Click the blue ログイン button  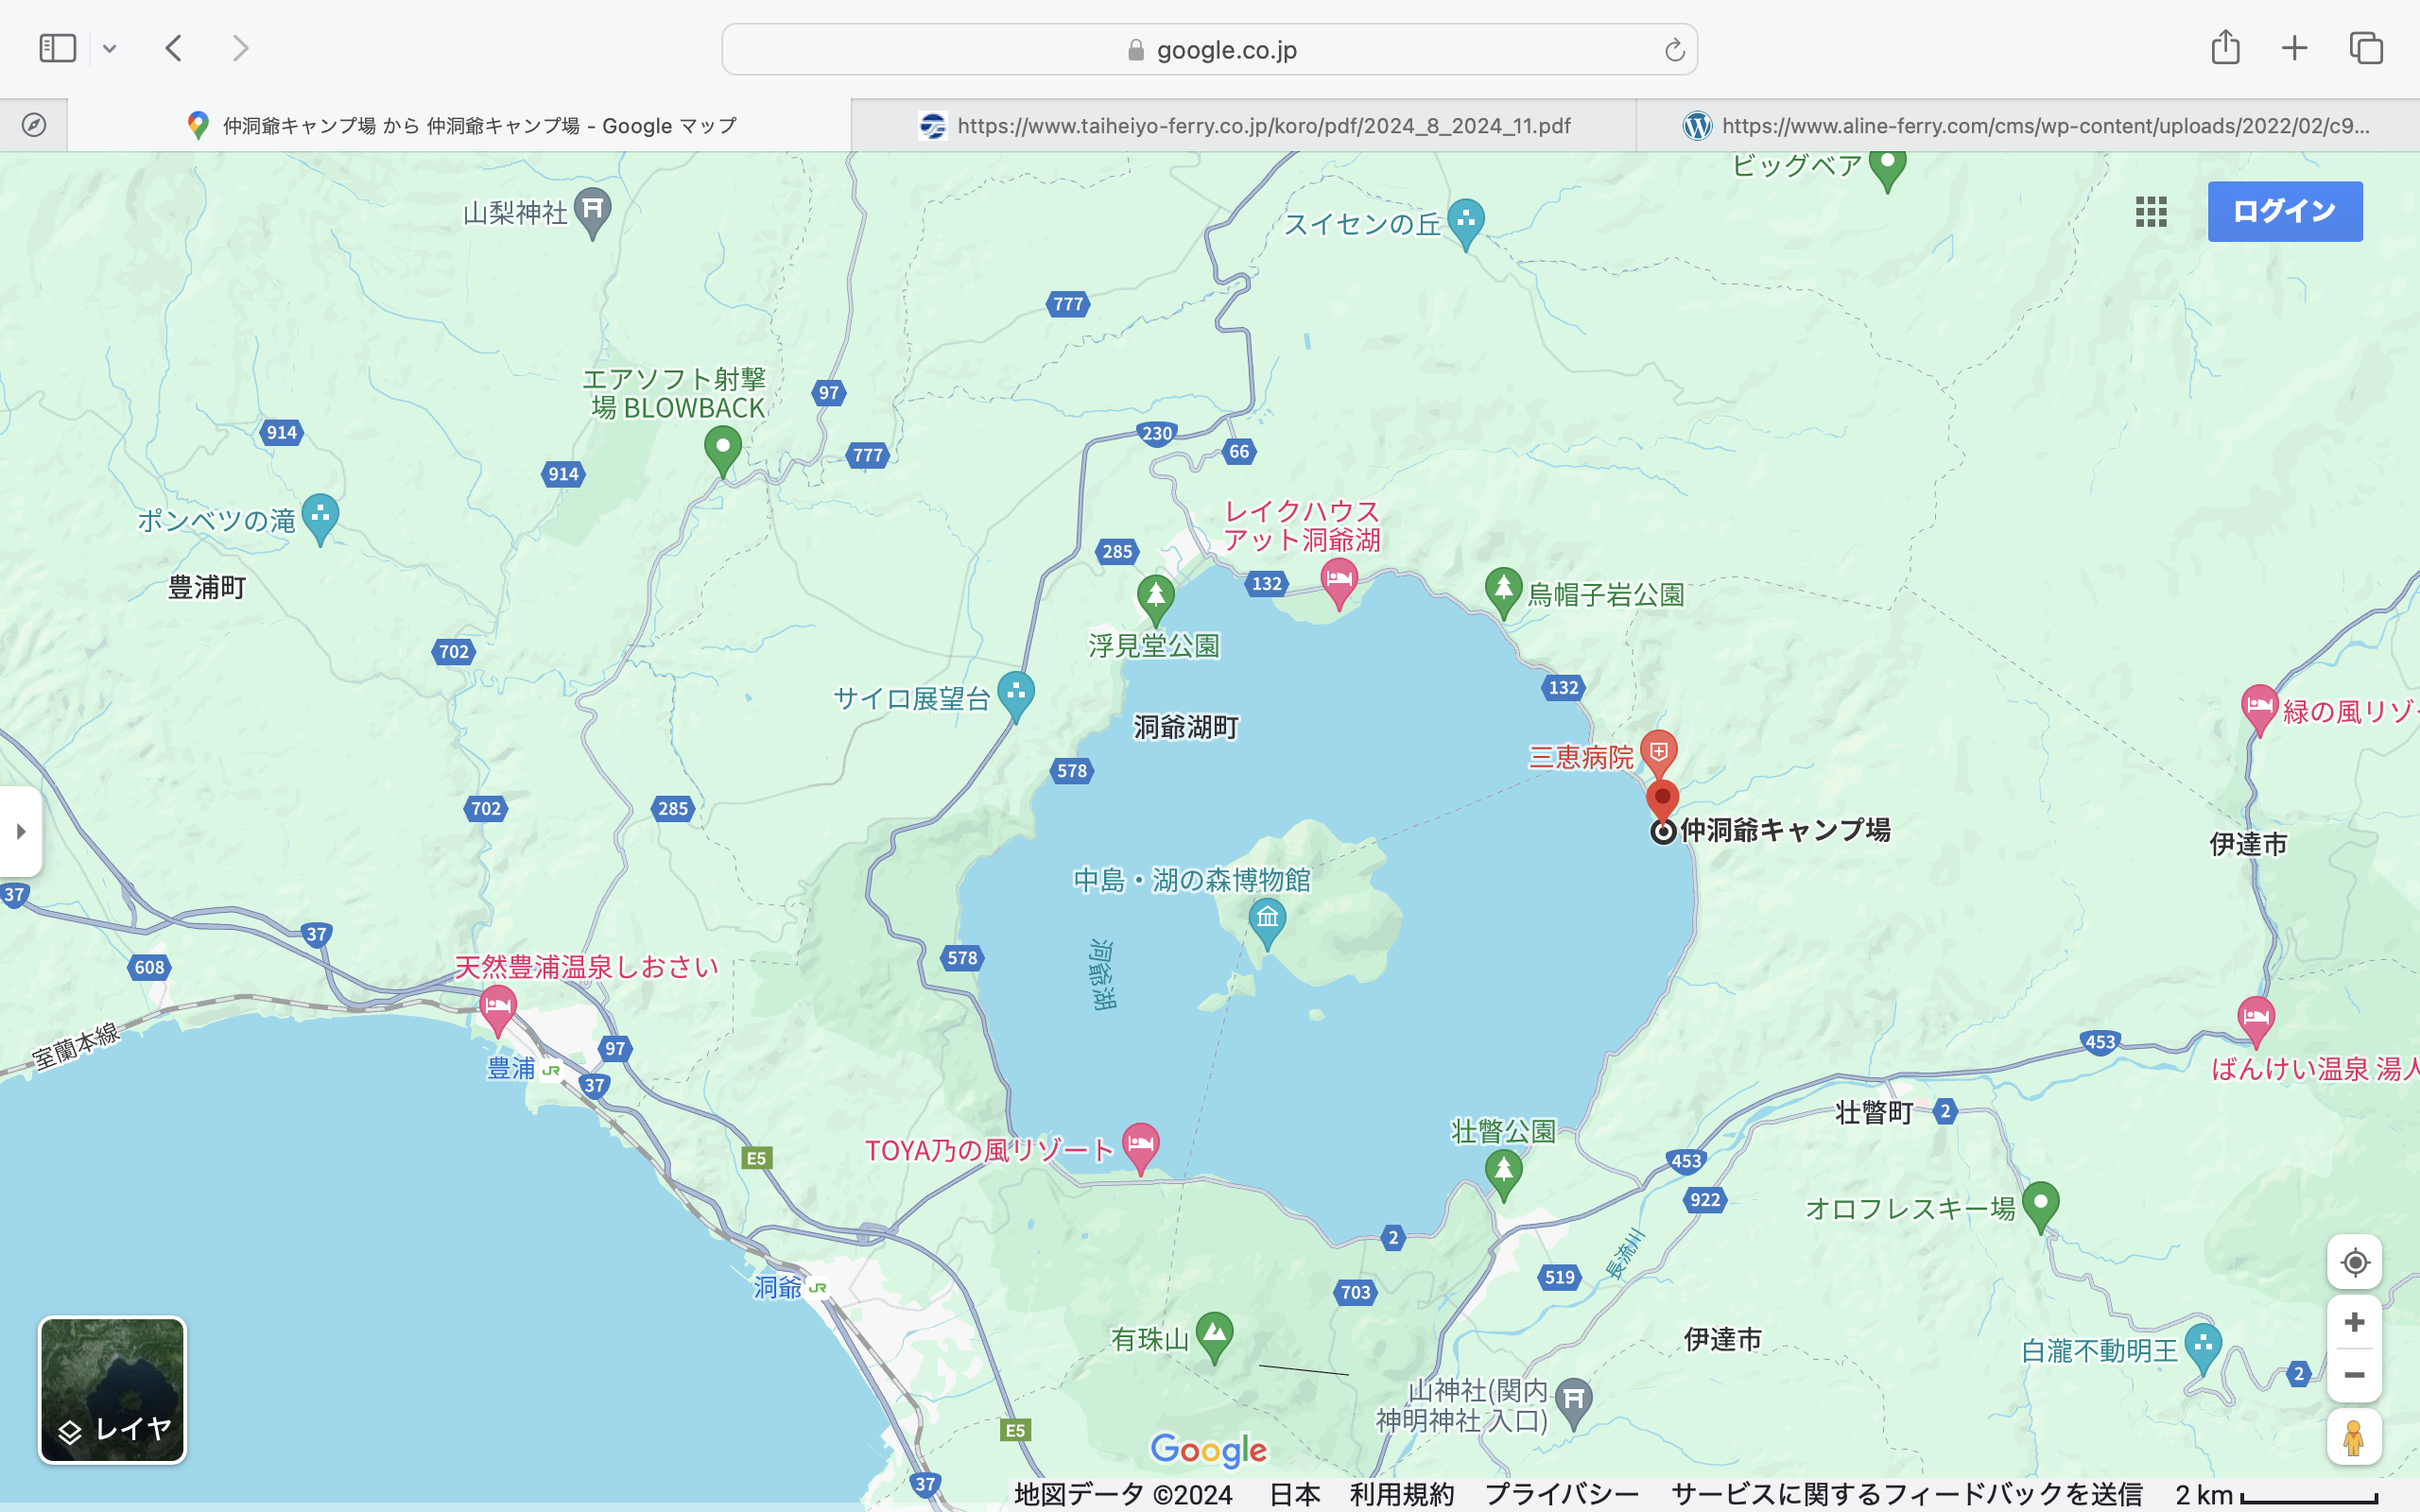point(2284,211)
